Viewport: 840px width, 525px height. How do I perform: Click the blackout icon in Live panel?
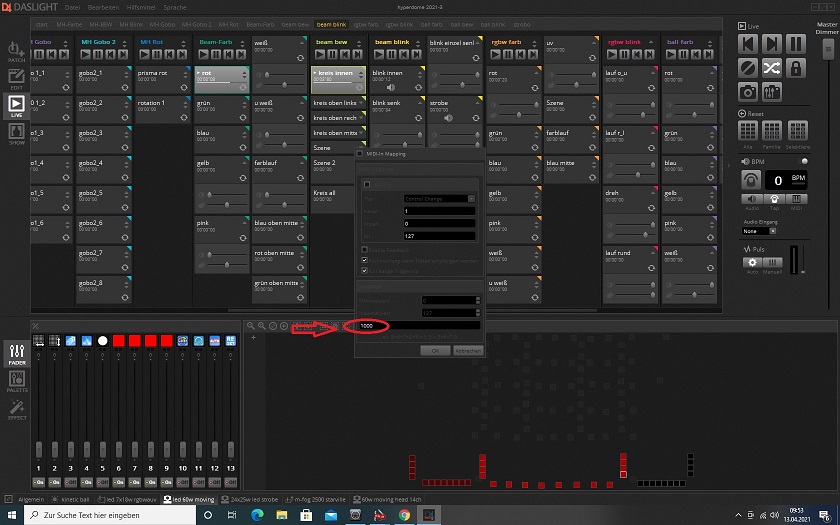pos(748,68)
